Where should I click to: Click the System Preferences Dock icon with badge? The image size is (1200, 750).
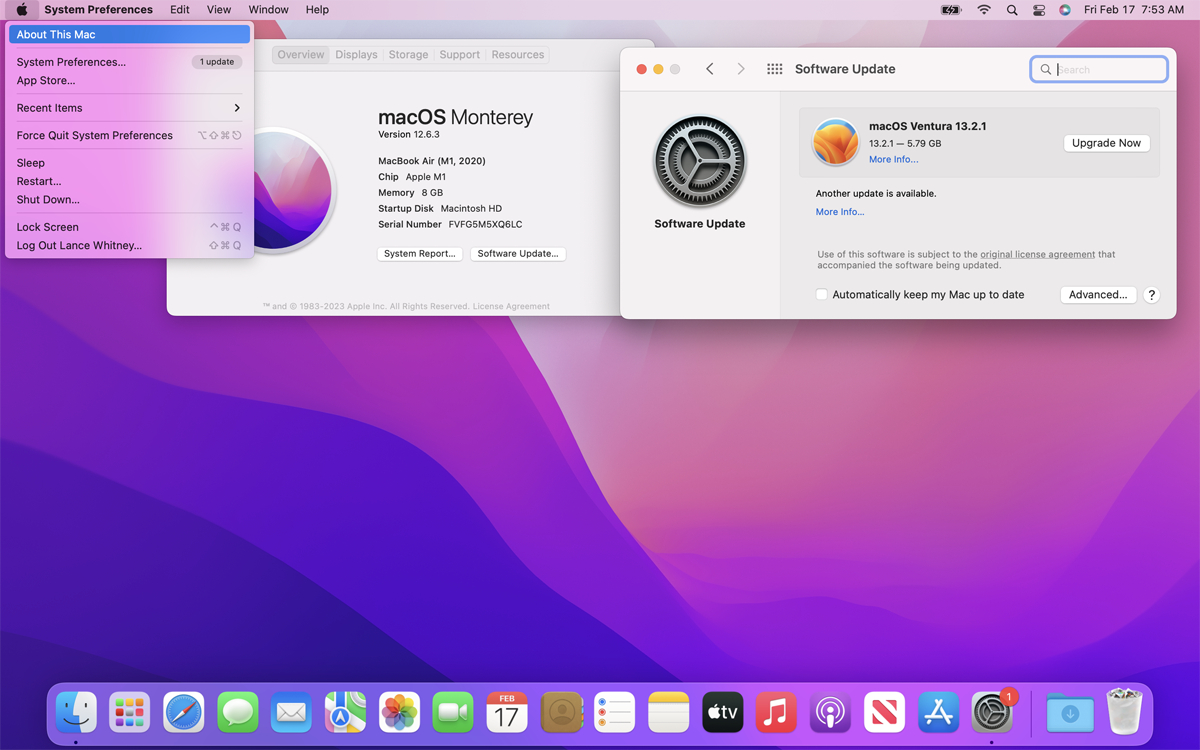tap(992, 712)
